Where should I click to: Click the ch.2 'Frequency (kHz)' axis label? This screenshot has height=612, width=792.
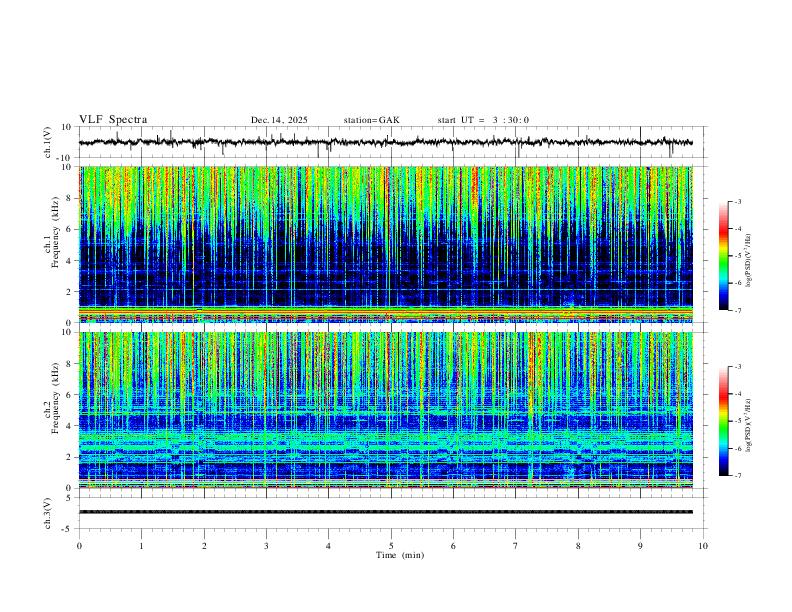56,398
